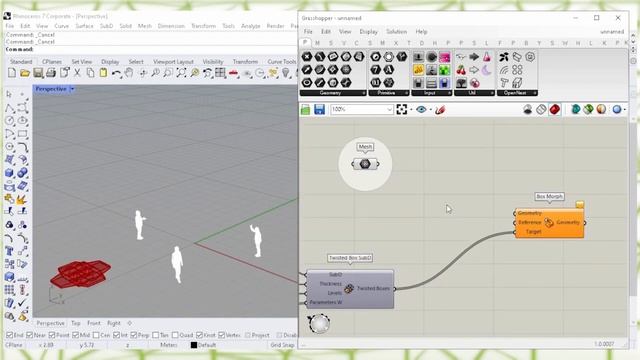This screenshot has height=360, width=640.
Task: Toggle the Perp osnap checkbox
Action: tap(133, 335)
